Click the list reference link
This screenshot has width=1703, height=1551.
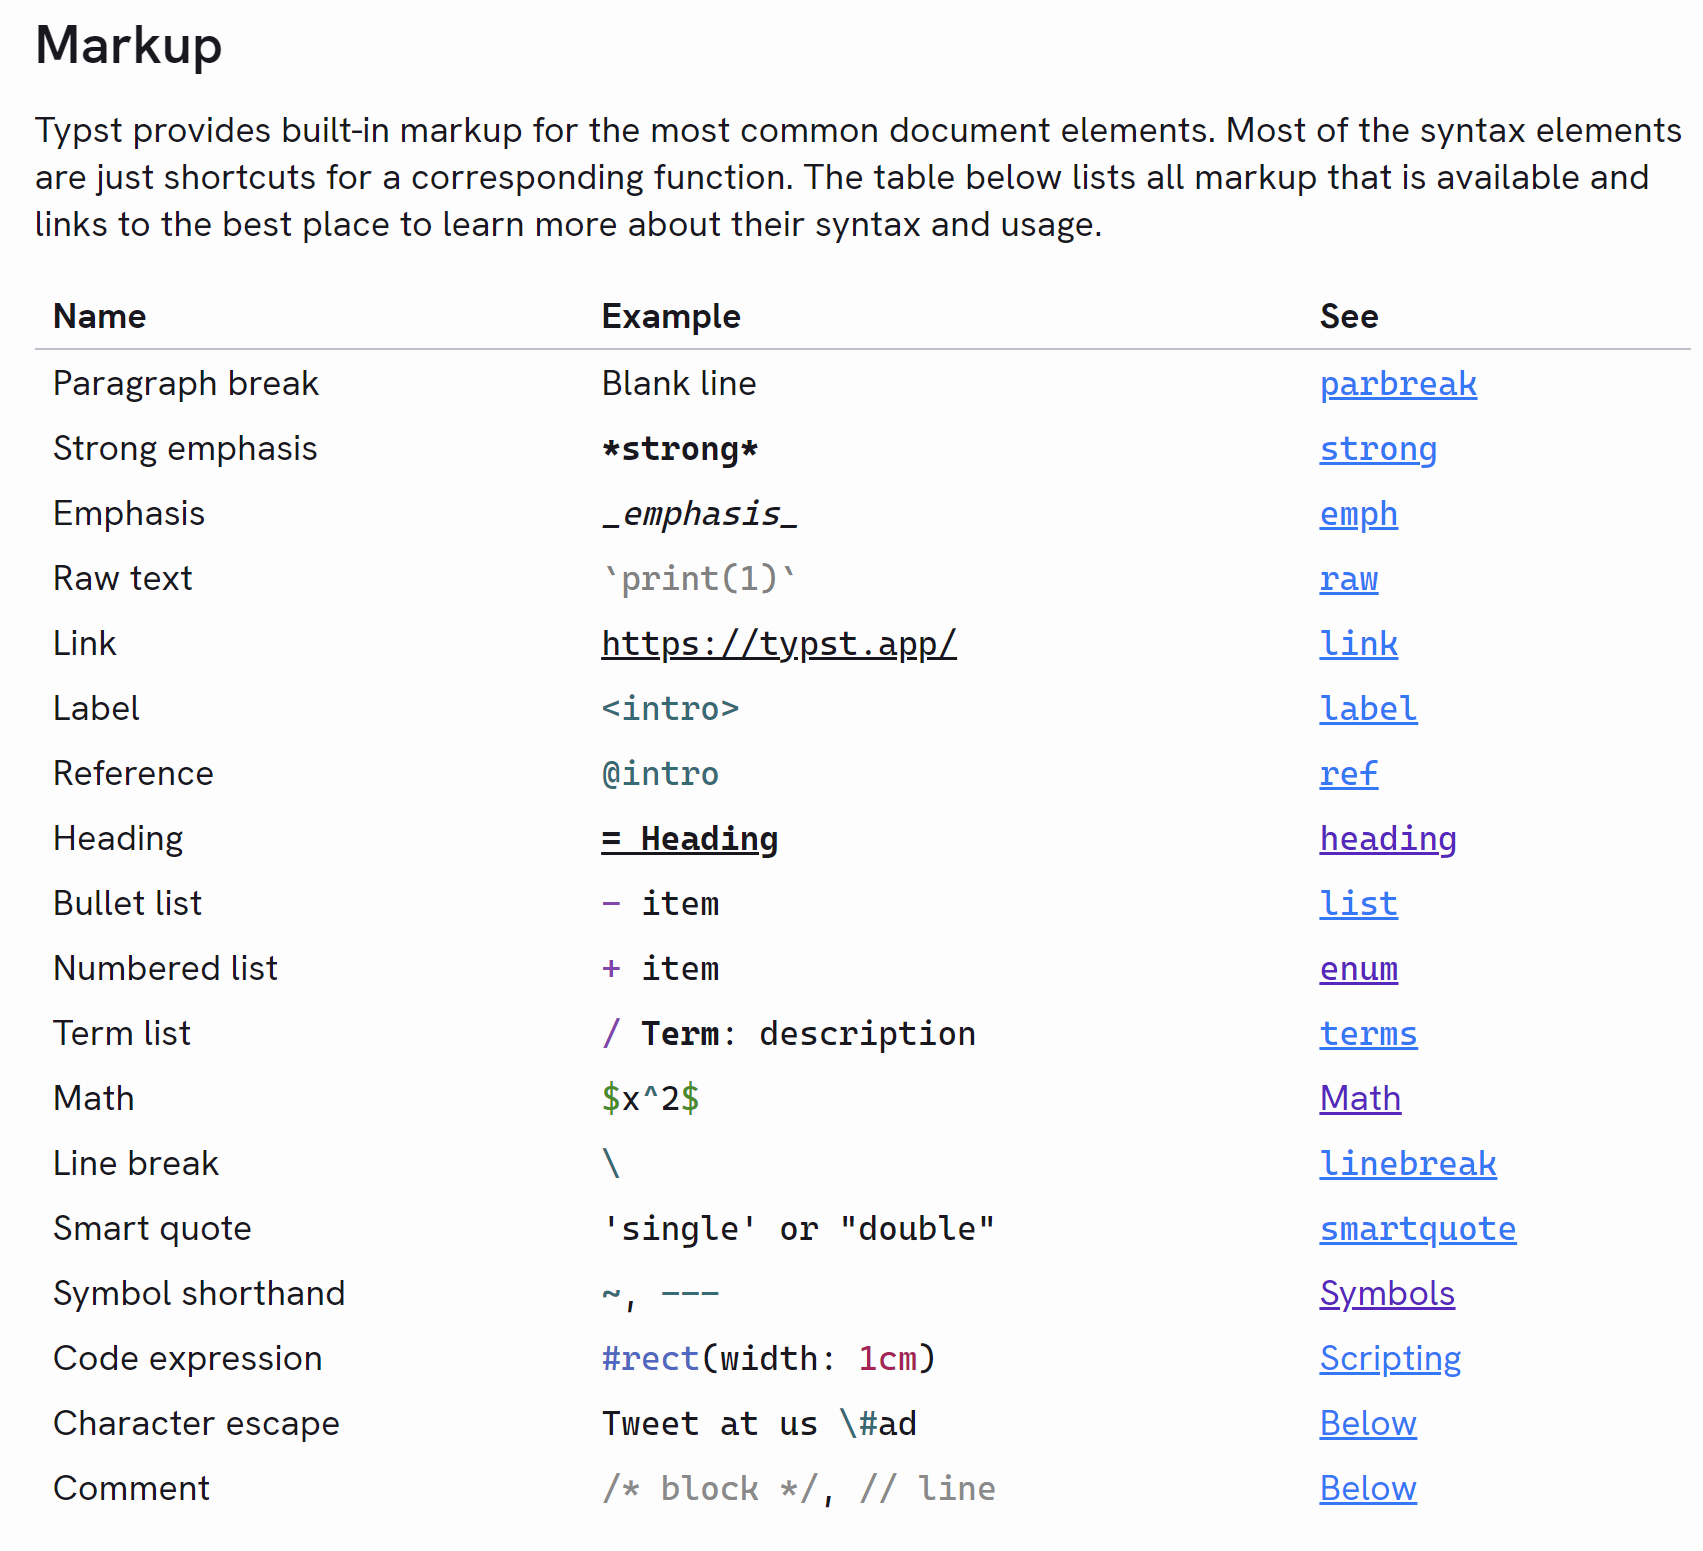(1358, 905)
